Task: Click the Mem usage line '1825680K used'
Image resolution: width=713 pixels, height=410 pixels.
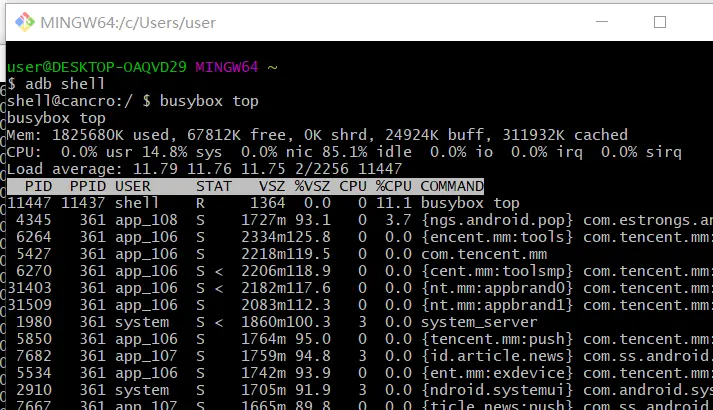Action: pos(317,135)
